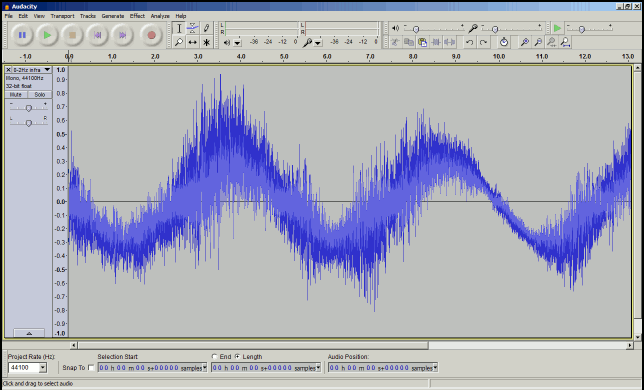The image size is (644, 390).
Task: Click the Silence audio icon
Action: click(450, 42)
